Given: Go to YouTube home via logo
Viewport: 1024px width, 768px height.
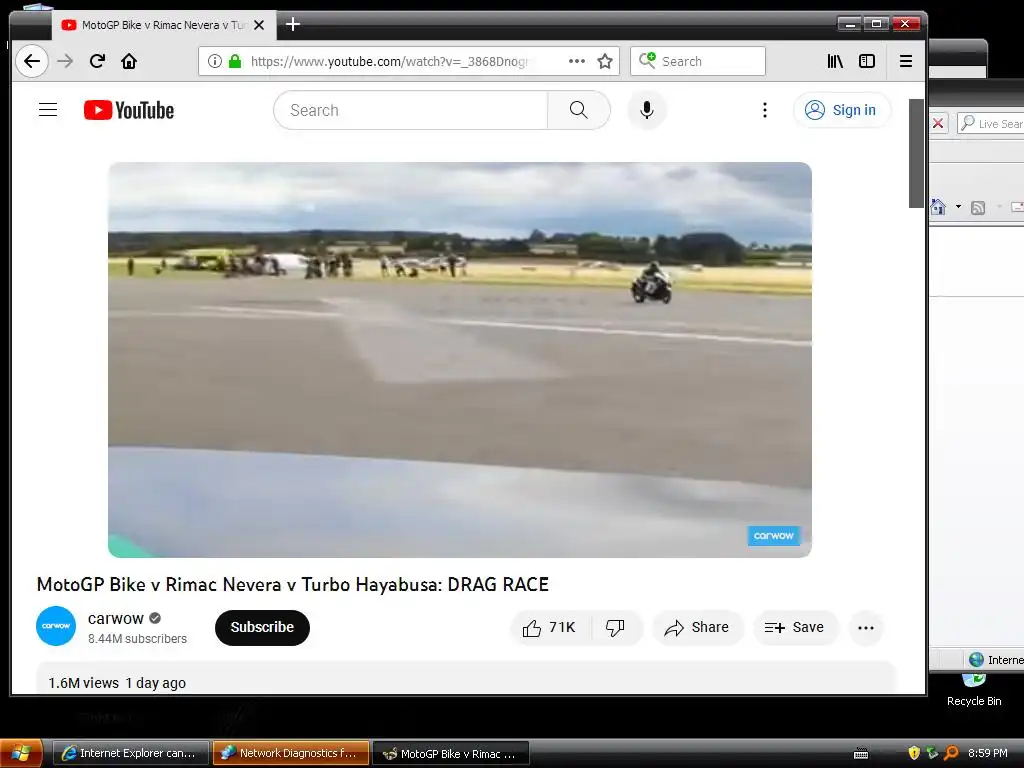Looking at the screenshot, I should pyautogui.click(x=129, y=110).
